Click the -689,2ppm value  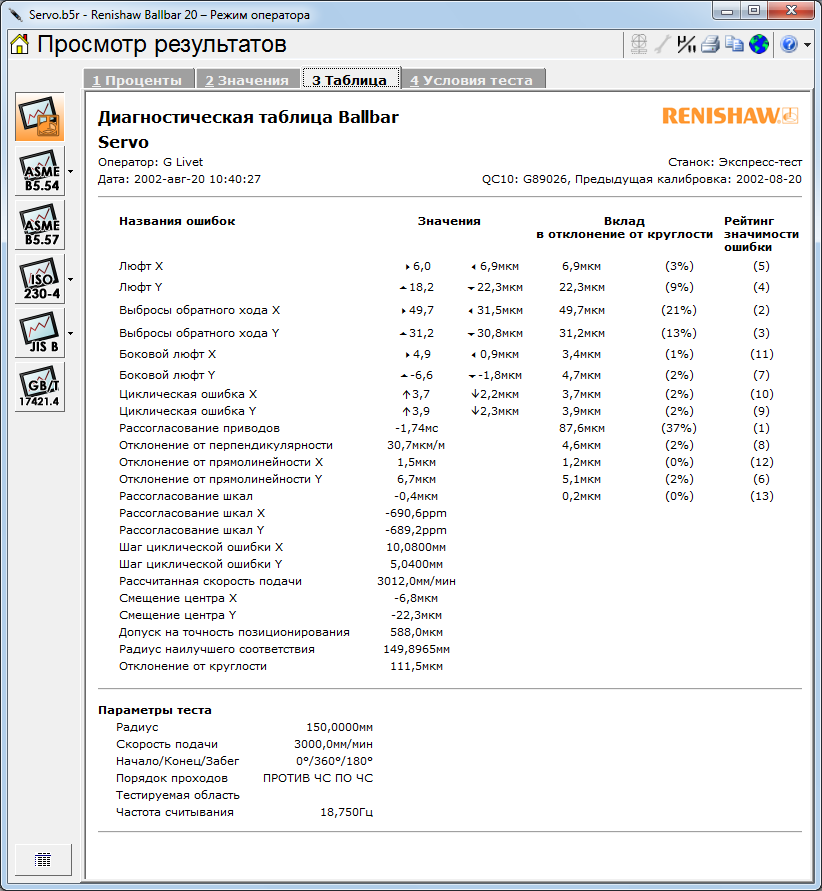(x=416, y=530)
